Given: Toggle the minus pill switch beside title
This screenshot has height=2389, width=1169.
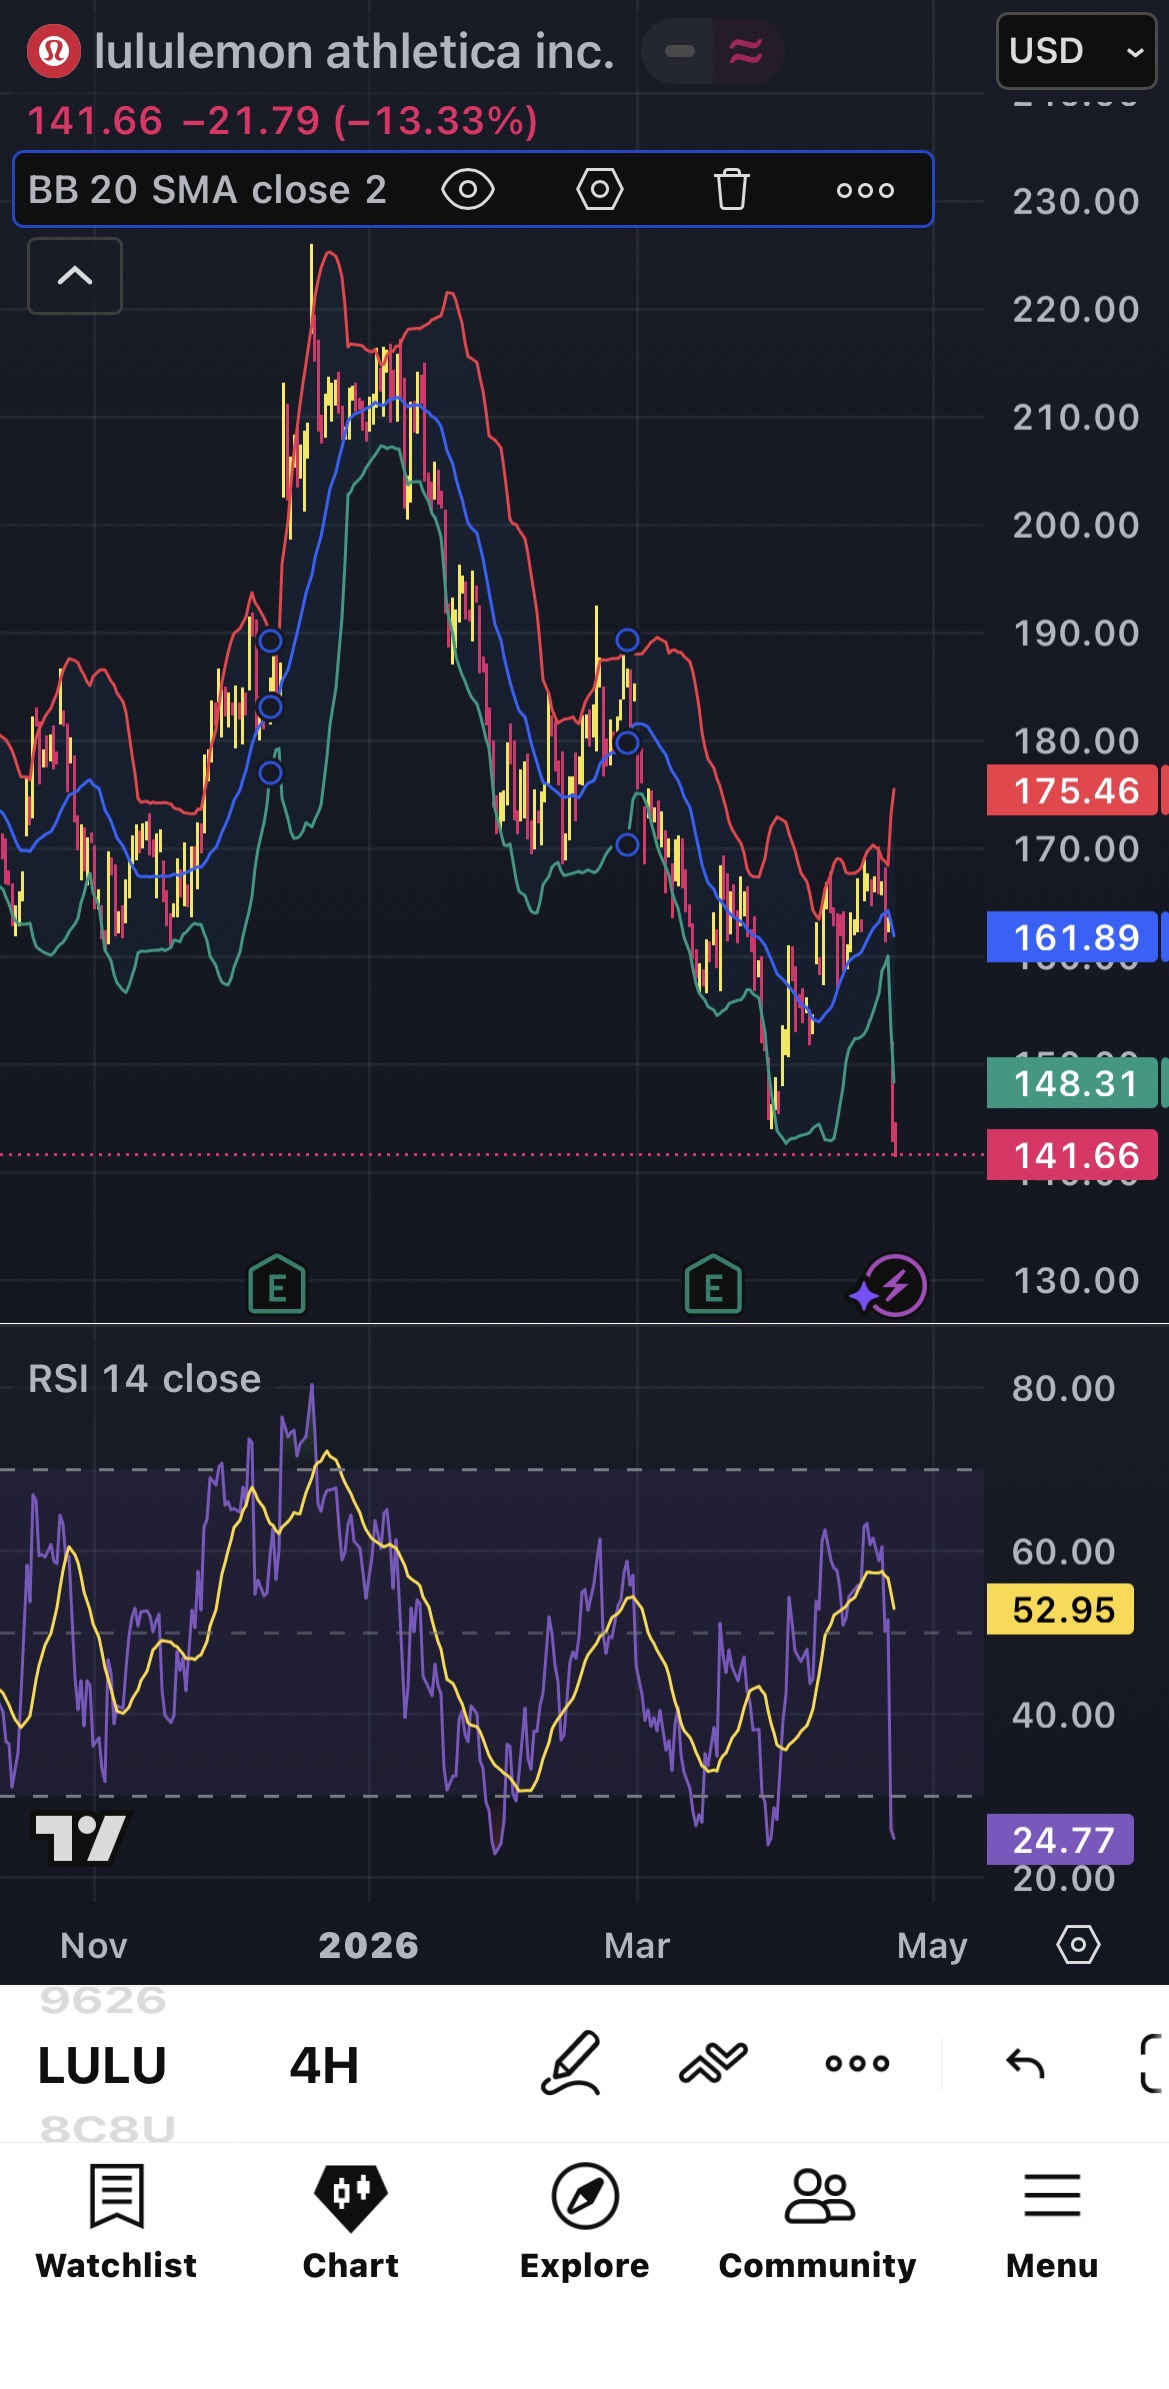Looking at the screenshot, I should pos(679,51).
